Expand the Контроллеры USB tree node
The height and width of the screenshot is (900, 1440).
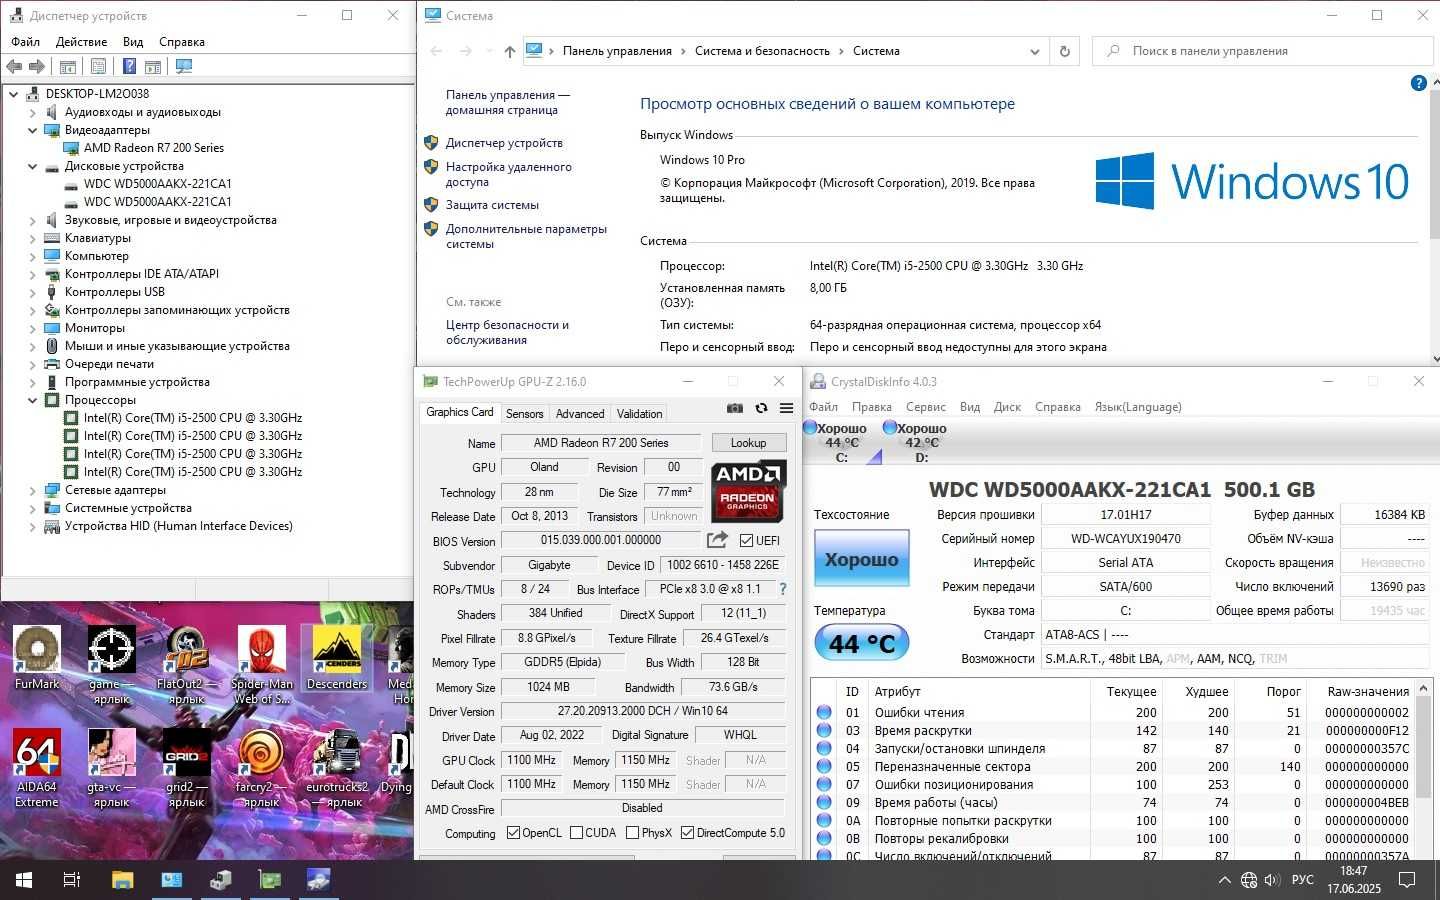(x=32, y=292)
